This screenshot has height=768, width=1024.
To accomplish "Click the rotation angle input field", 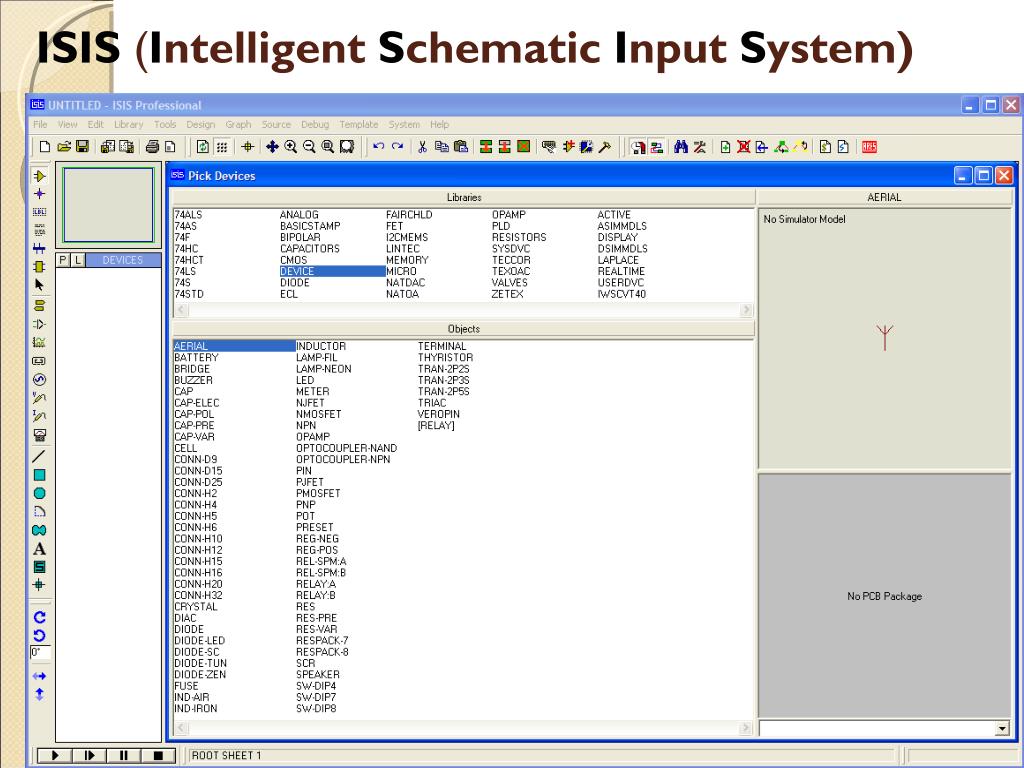I will (x=40, y=652).
